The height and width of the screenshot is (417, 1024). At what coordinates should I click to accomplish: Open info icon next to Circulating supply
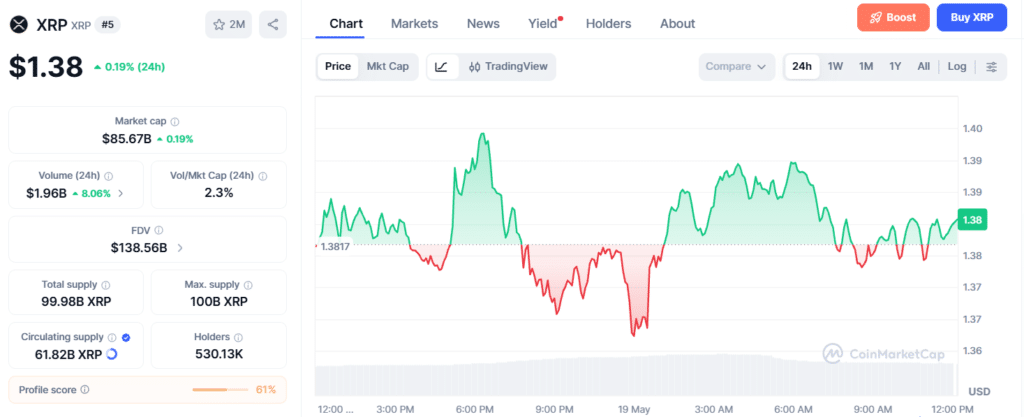pos(112,337)
